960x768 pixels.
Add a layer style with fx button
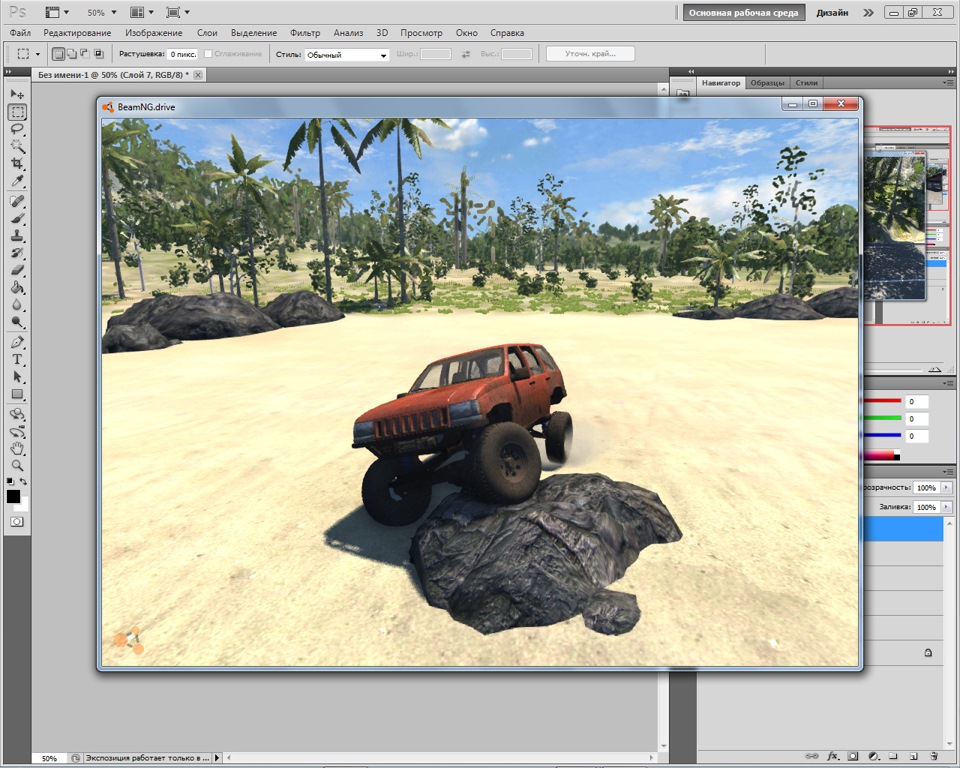pyautogui.click(x=832, y=756)
